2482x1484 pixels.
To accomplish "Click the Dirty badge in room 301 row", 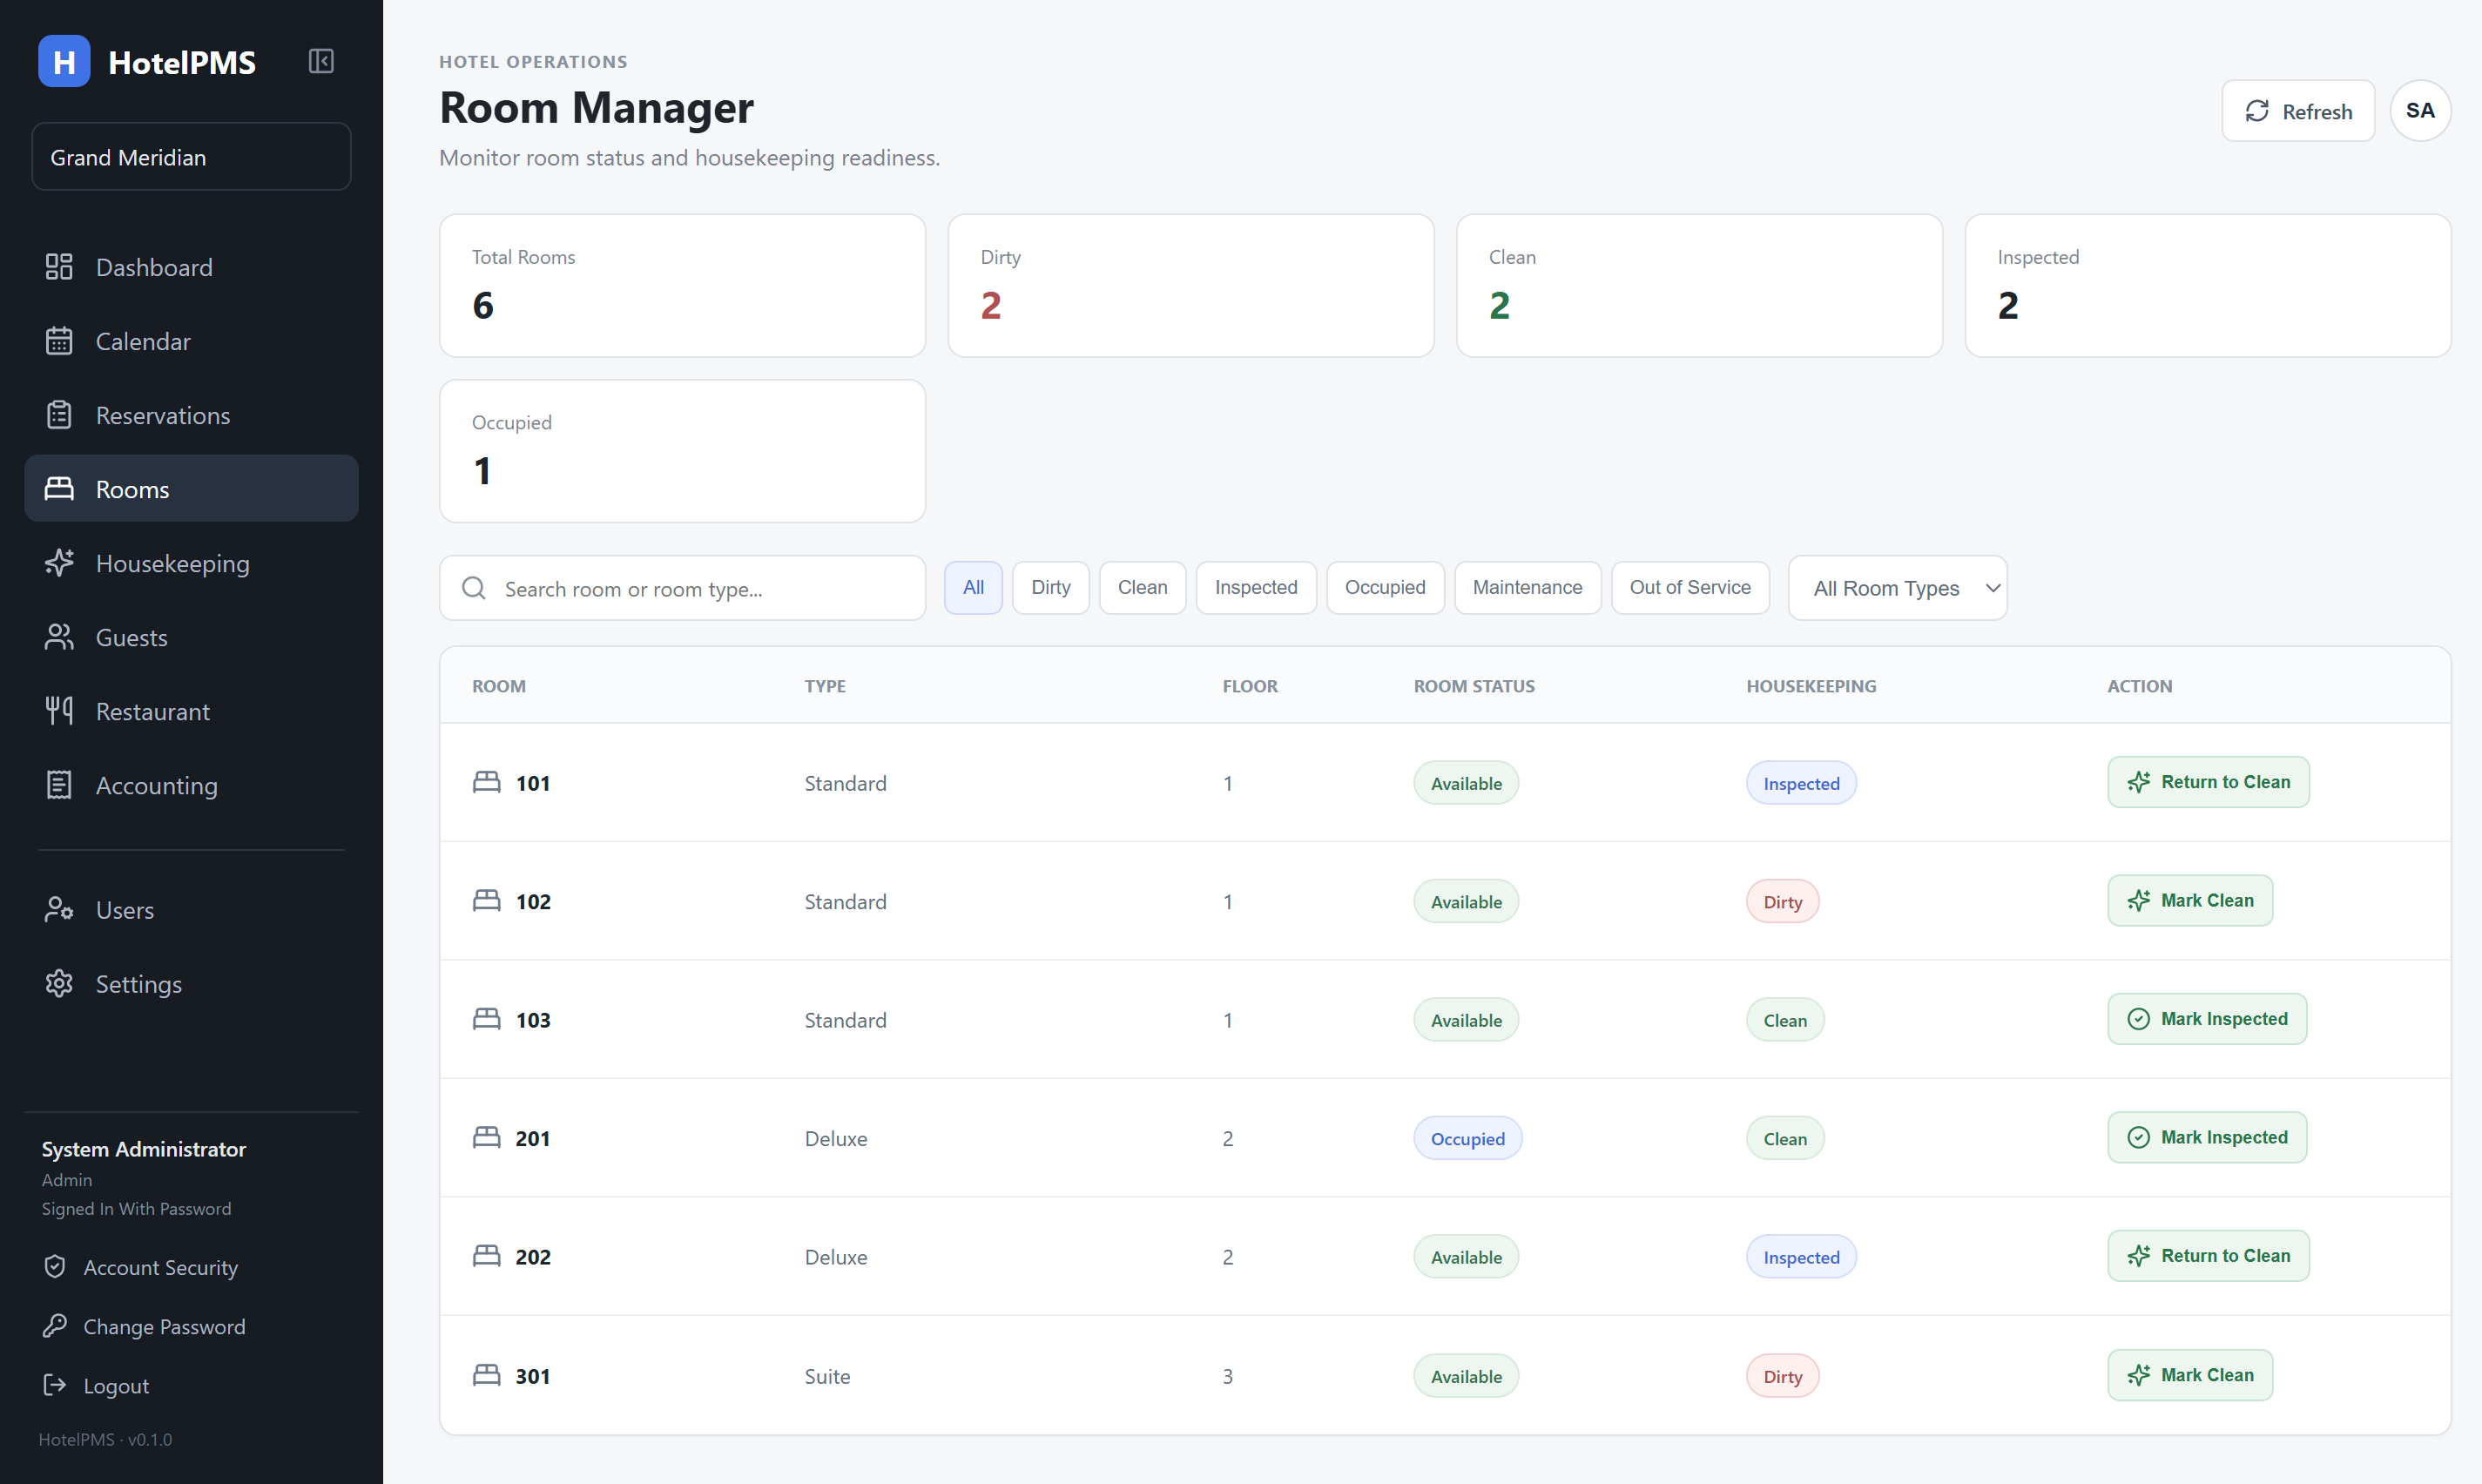I will click(1782, 1376).
